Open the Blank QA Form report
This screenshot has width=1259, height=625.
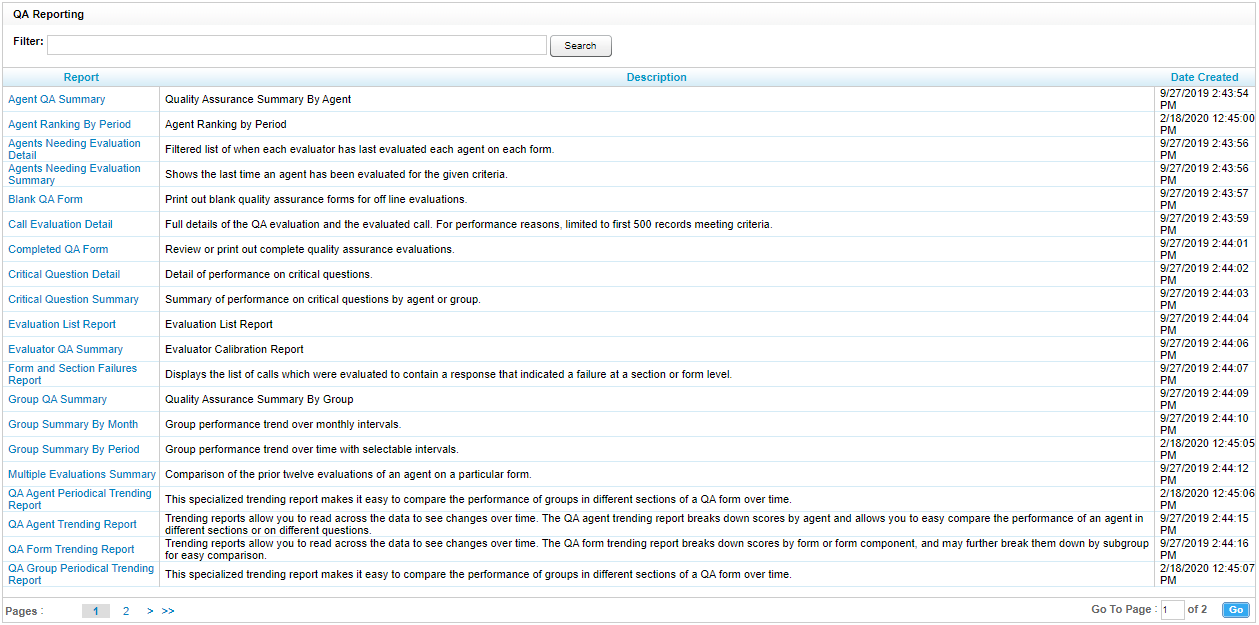pyautogui.click(x=46, y=200)
